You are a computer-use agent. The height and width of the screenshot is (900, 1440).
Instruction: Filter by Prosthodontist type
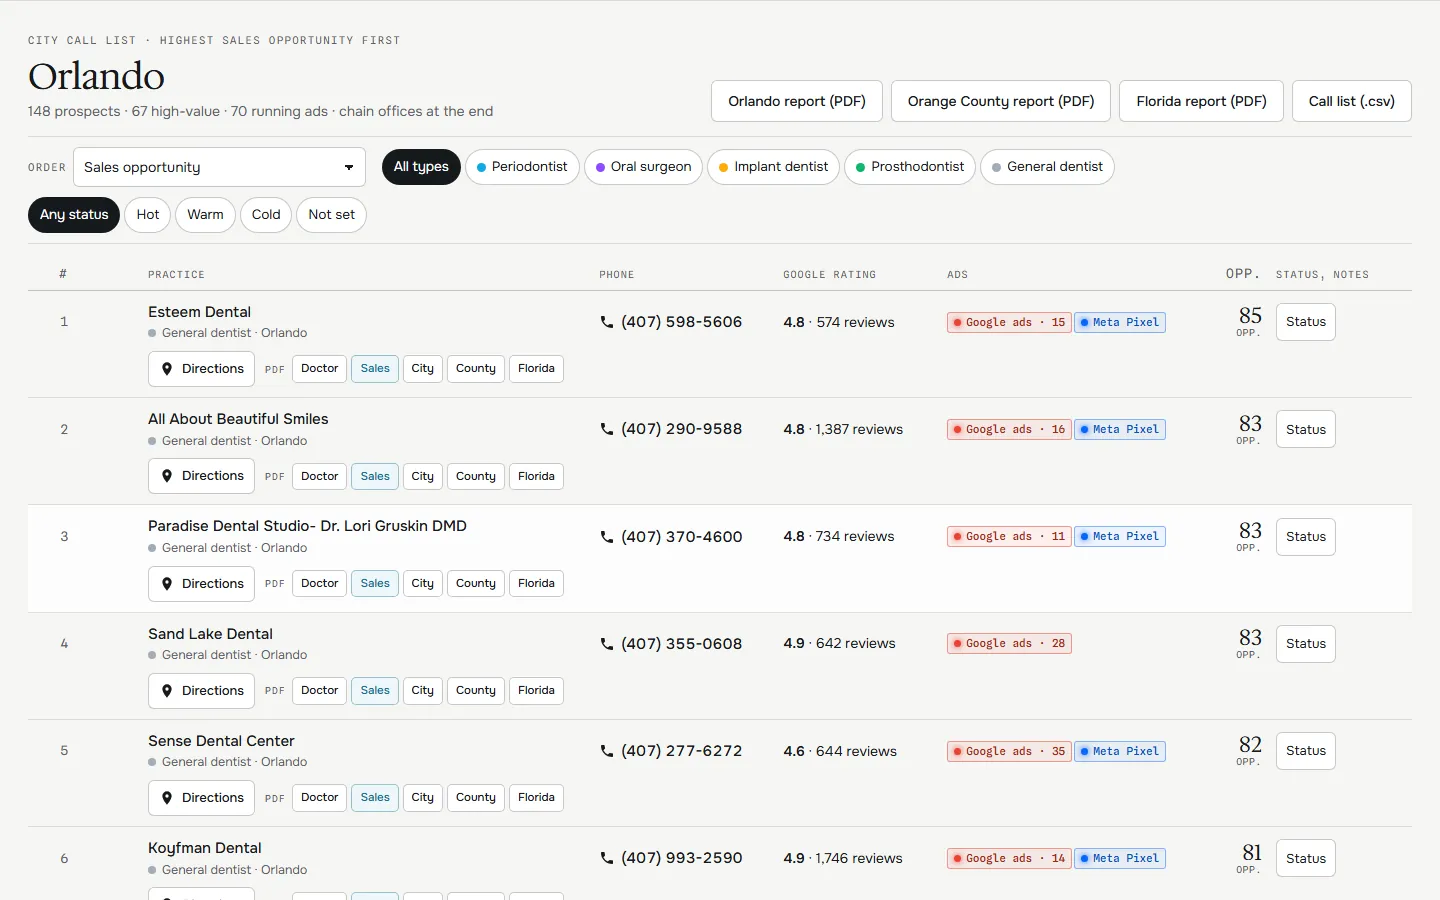pyautogui.click(x=910, y=167)
